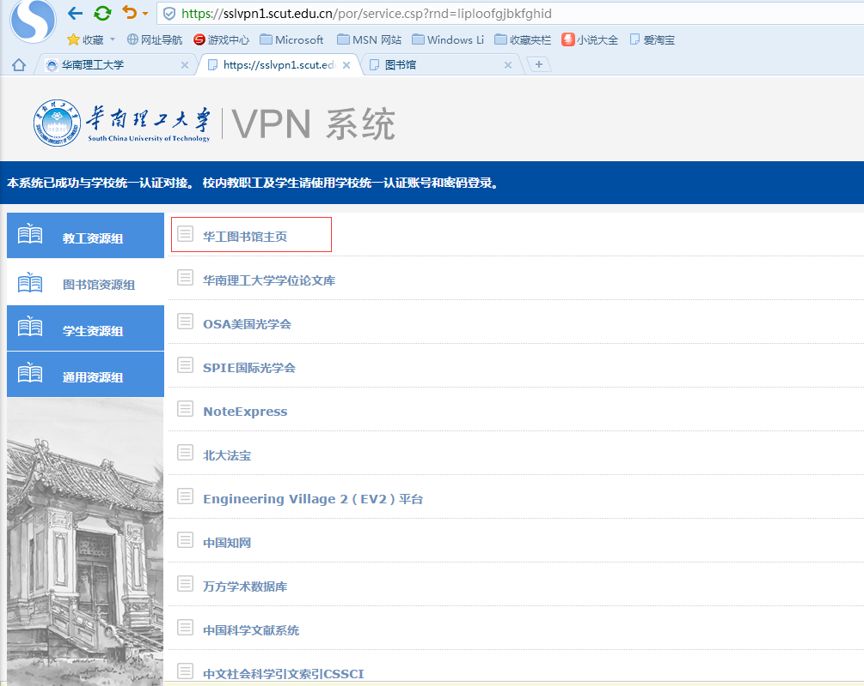Click the document icon beside 中国科学文献系统
This screenshot has height=686, width=864.
[x=185, y=627]
